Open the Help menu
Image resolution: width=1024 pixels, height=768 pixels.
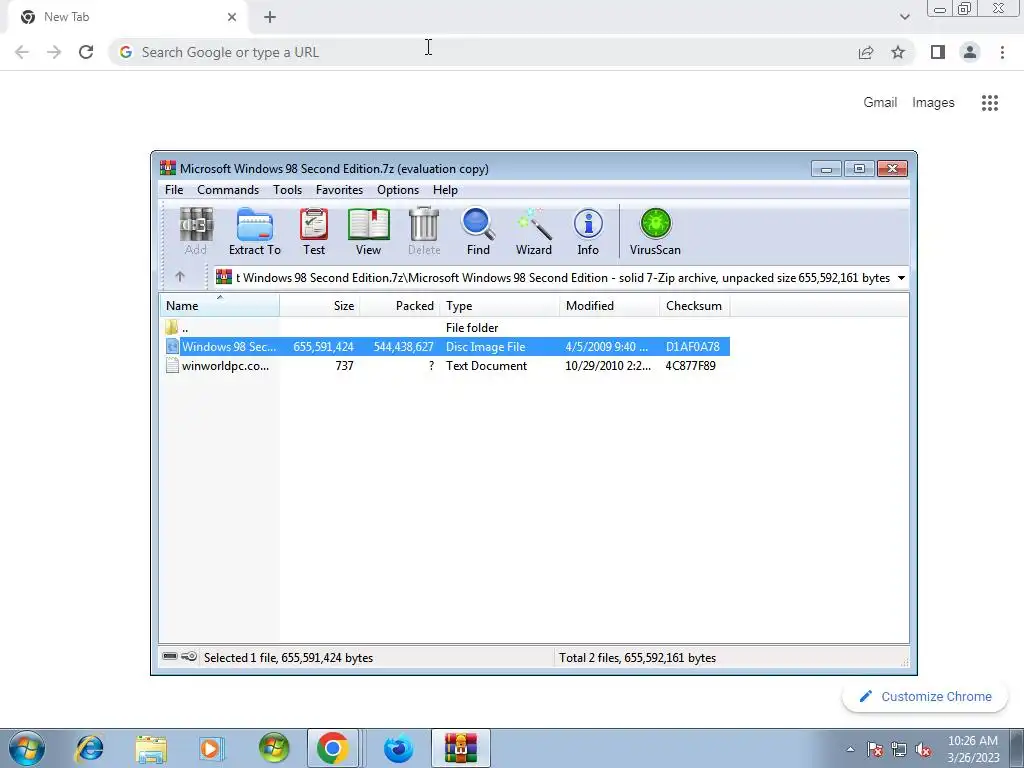click(445, 189)
